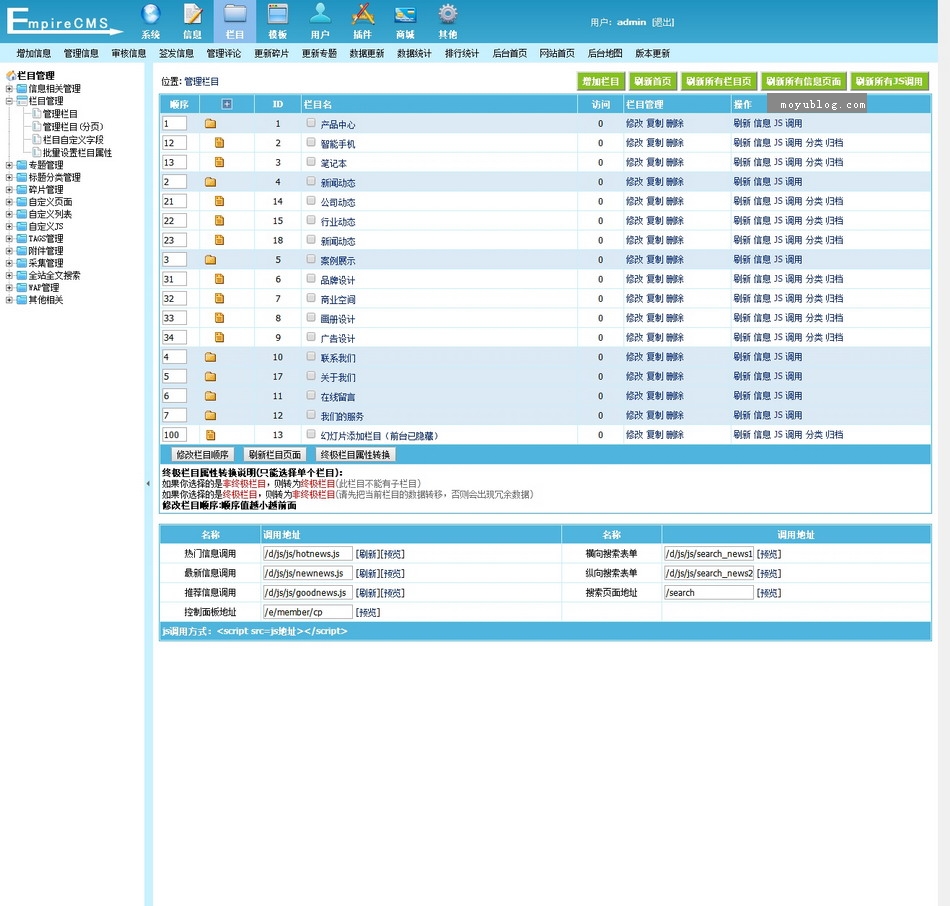Focus the /d/js/js/hotnews.js address field
950x906 pixels.
click(x=308, y=554)
